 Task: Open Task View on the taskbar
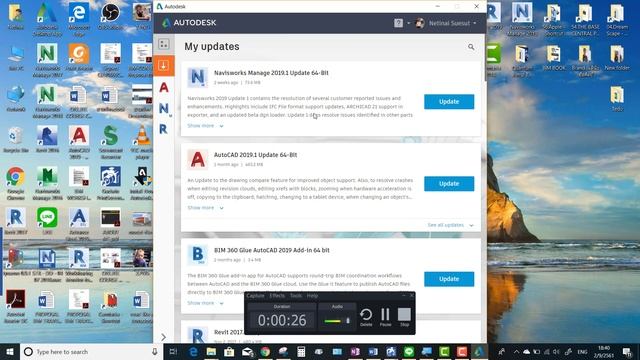(173, 351)
